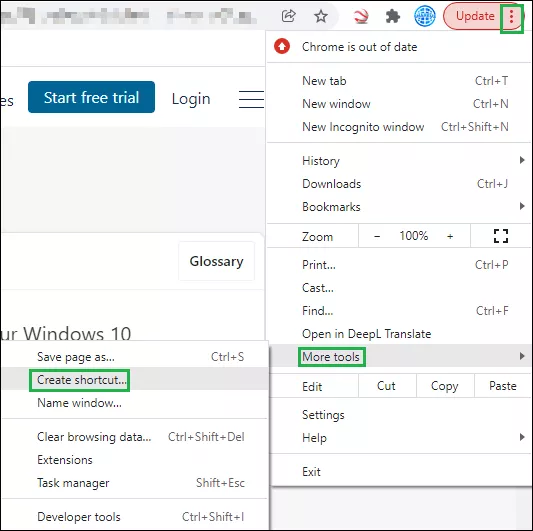Select 'Chrome is out of date' entry

tap(399, 47)
